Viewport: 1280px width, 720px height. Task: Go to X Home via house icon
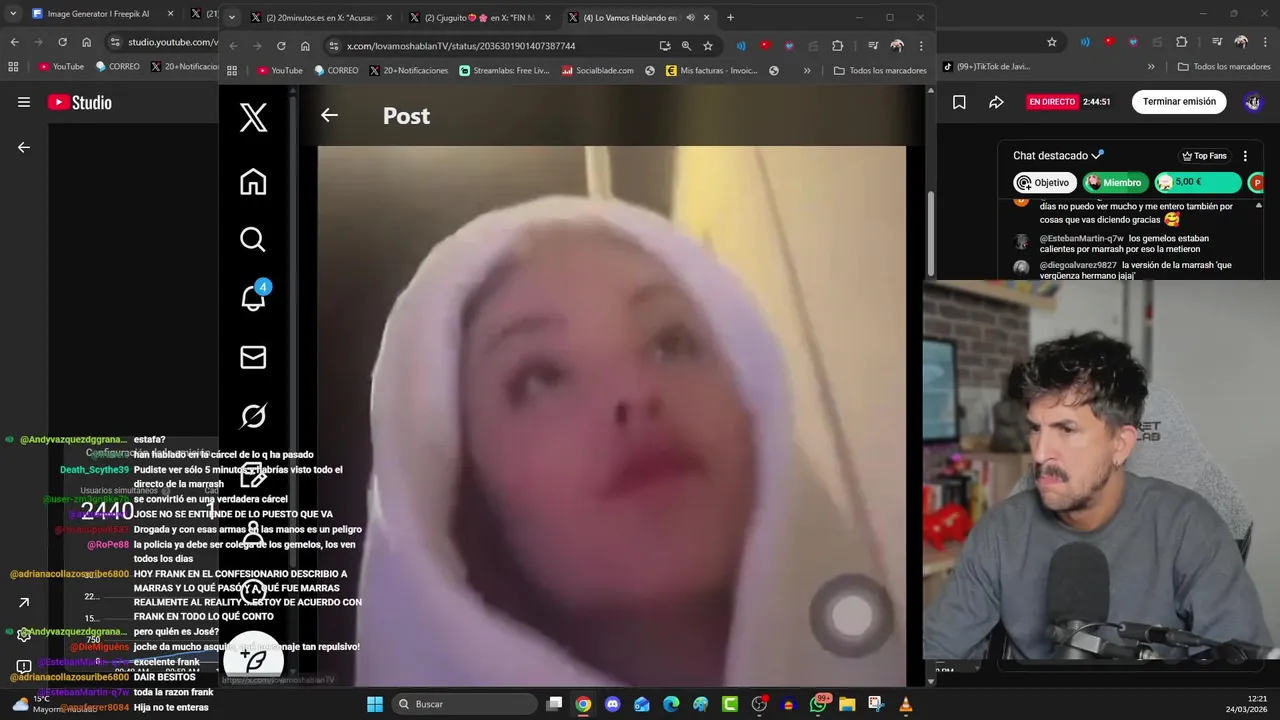[253, 182]
